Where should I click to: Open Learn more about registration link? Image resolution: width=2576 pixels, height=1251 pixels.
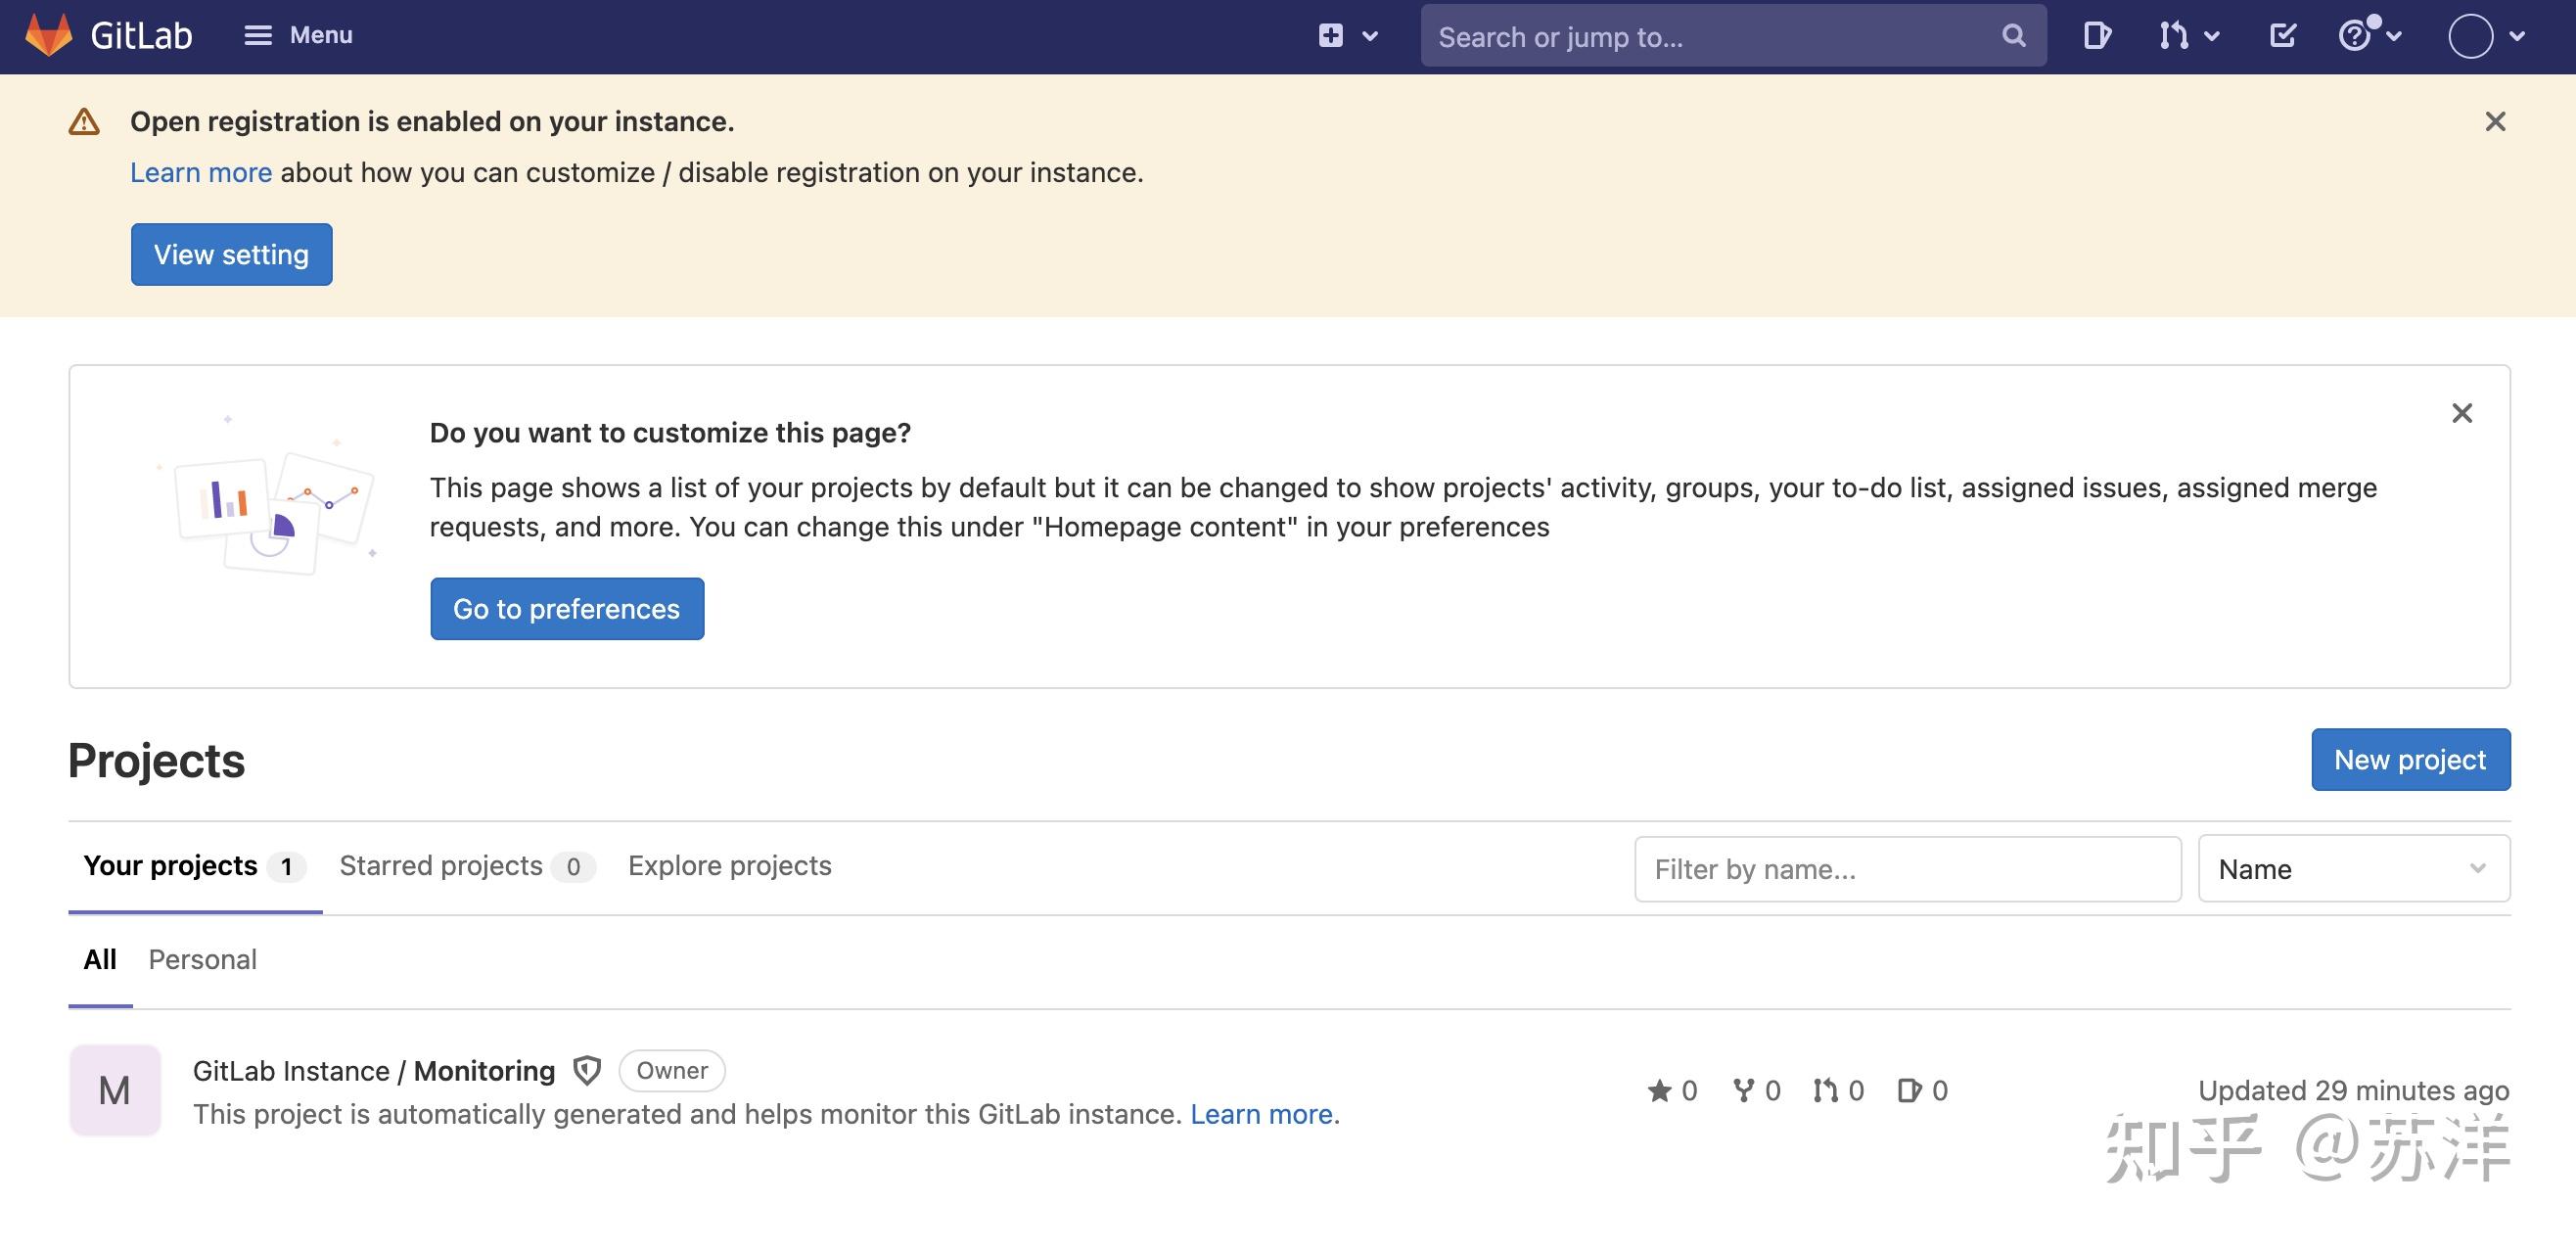coord(200,172)
